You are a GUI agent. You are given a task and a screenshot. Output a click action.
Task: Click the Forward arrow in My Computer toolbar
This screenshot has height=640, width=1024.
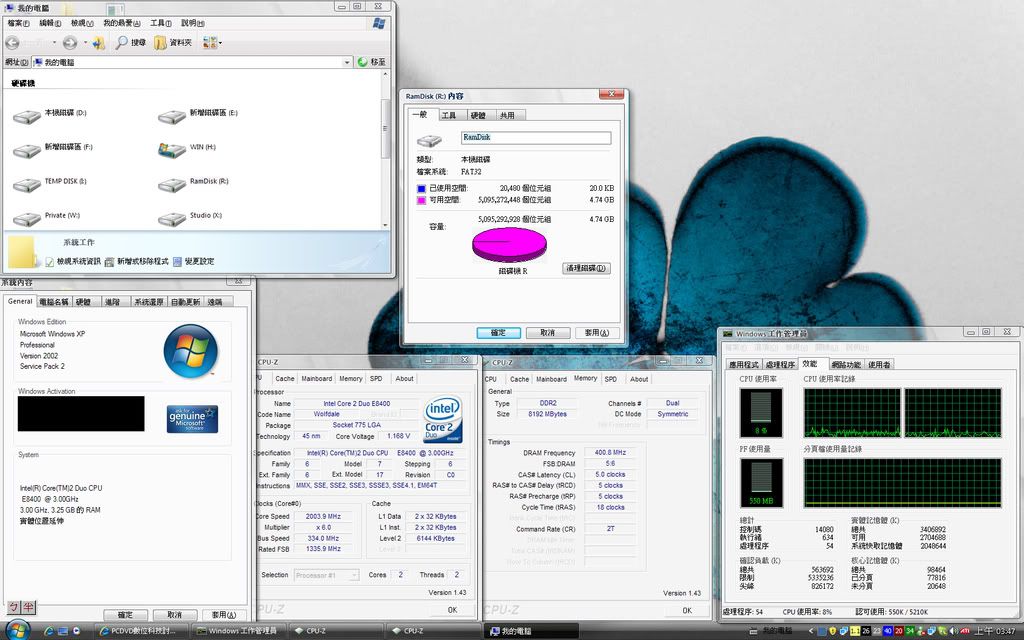(x=70, y=43)
